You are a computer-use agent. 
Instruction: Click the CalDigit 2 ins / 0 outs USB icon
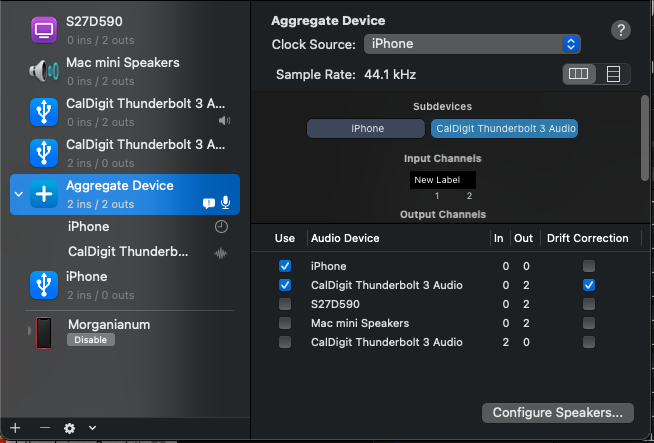(x=44, y=153)
